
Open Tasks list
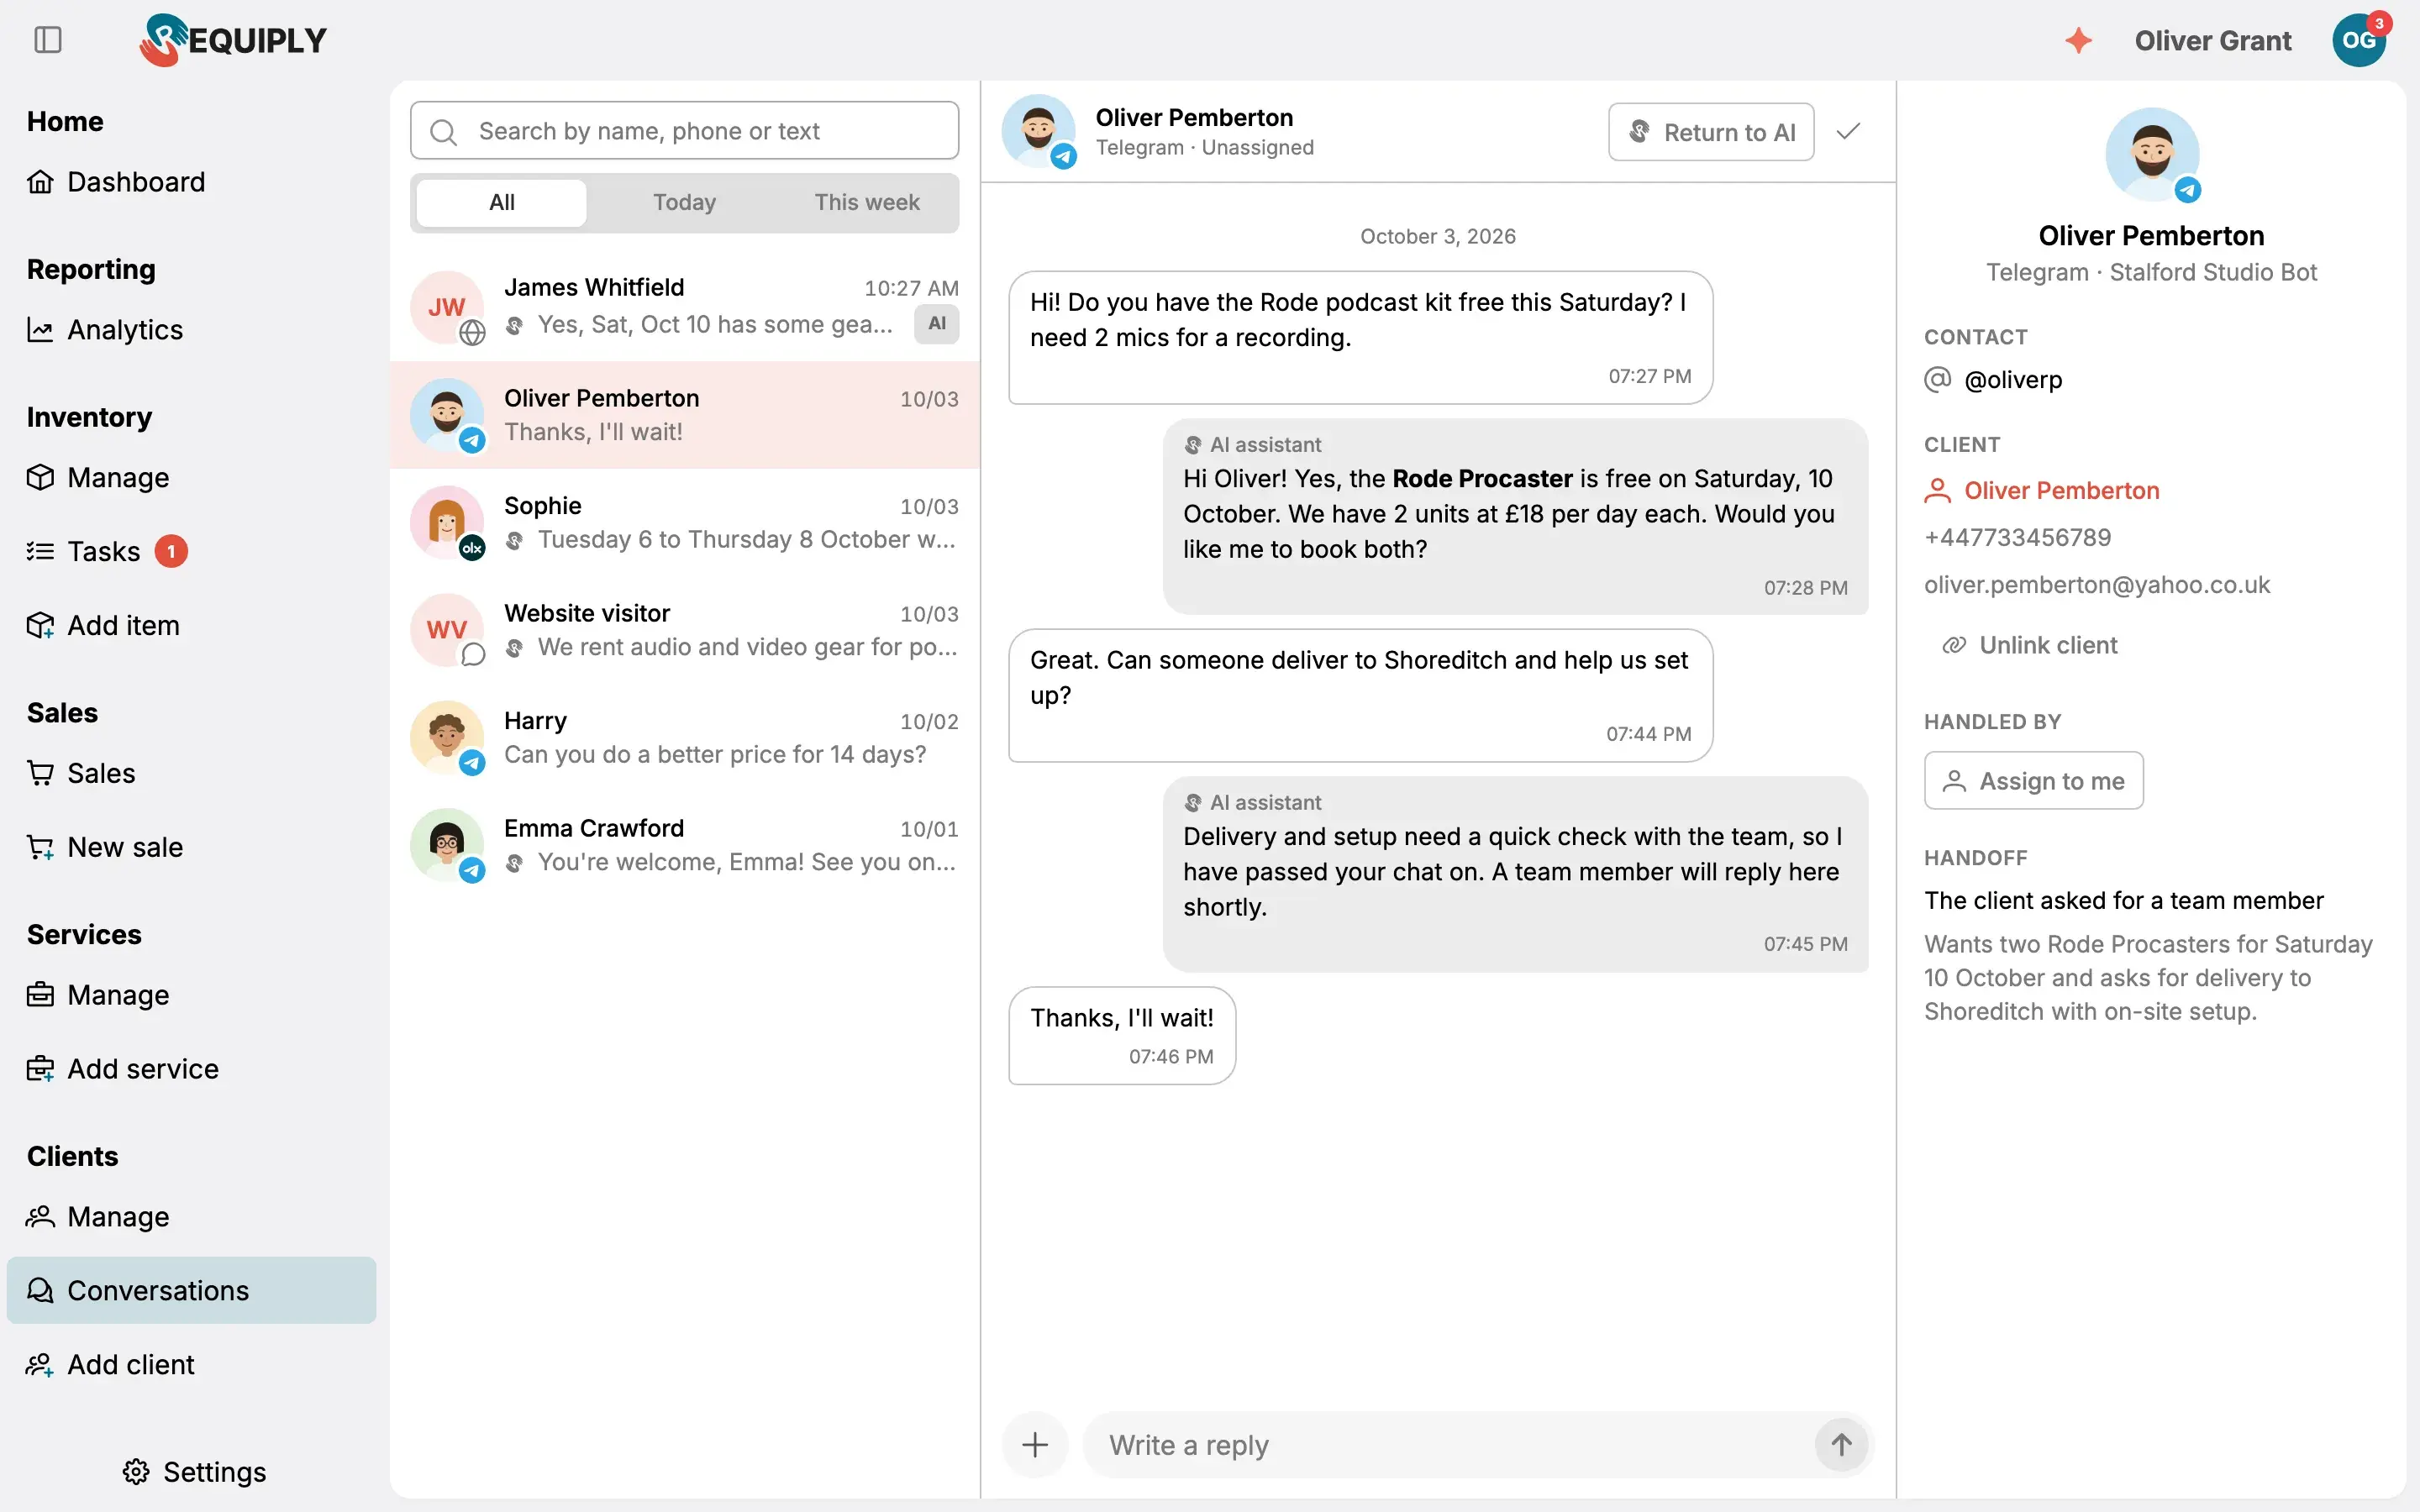coord(83,551)
